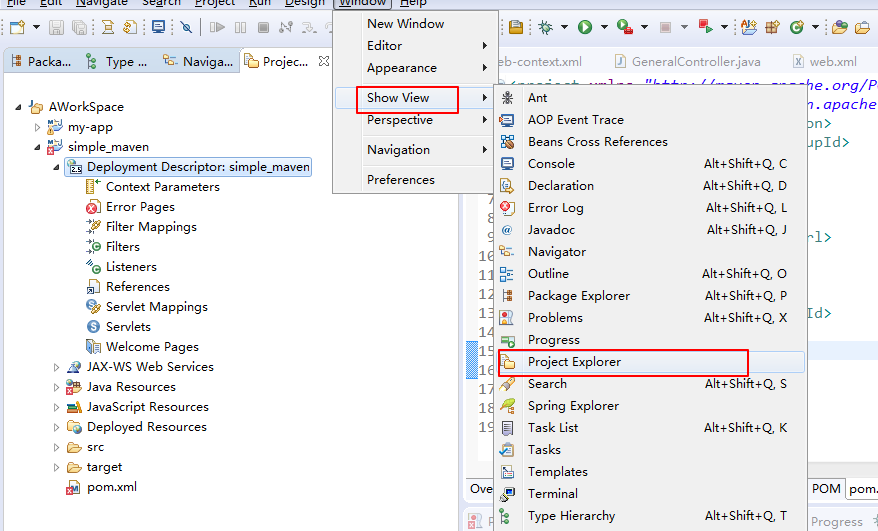Viewport: 878px width, 531px height.
Task: Click the Skip All Breakpoints icon
Action: click(x=186, y=27)
